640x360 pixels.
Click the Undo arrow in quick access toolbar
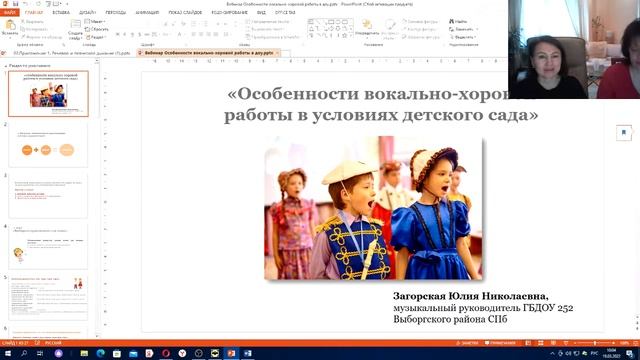point(26,4)
